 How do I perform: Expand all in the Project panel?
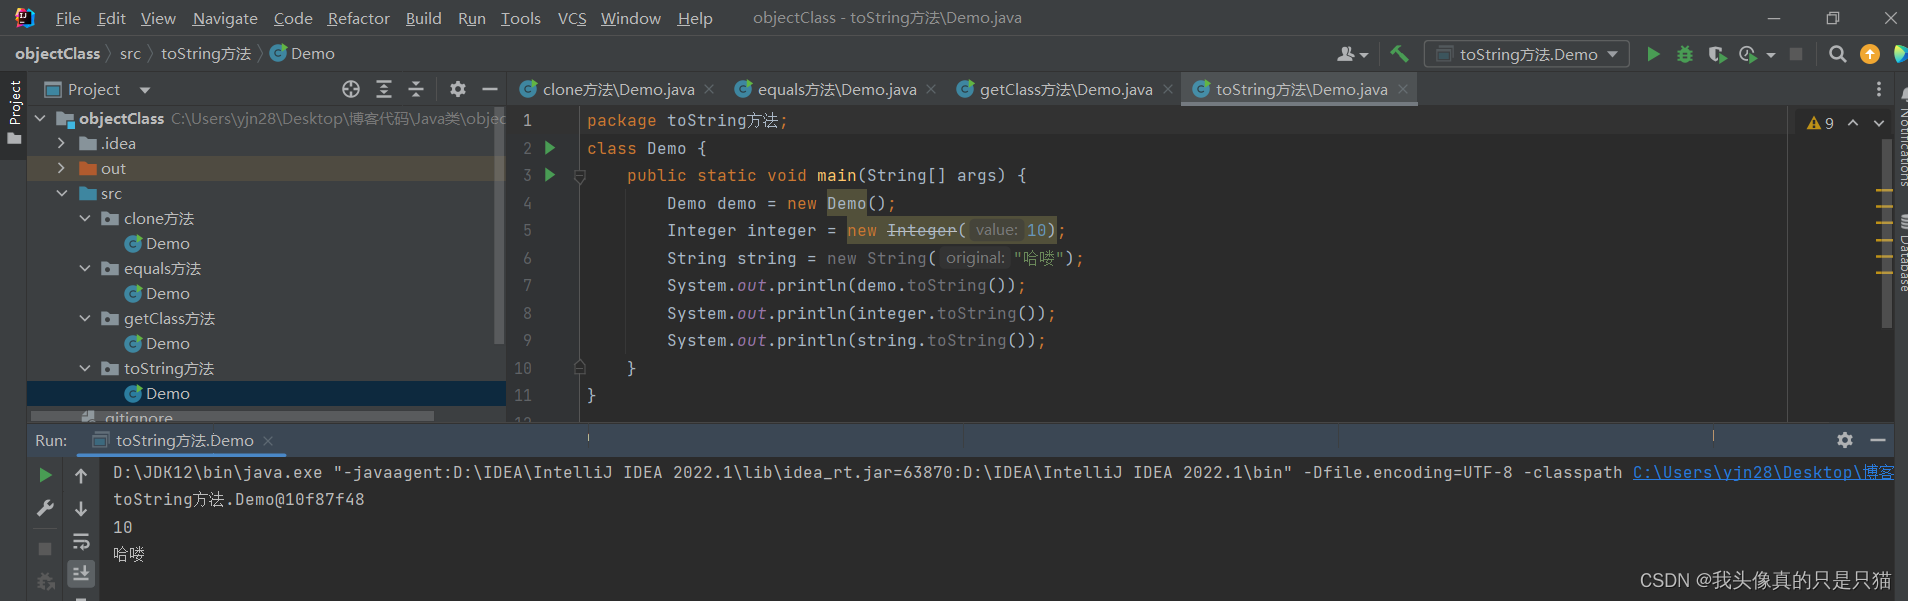pyautogui.click(x=384, y=89)
